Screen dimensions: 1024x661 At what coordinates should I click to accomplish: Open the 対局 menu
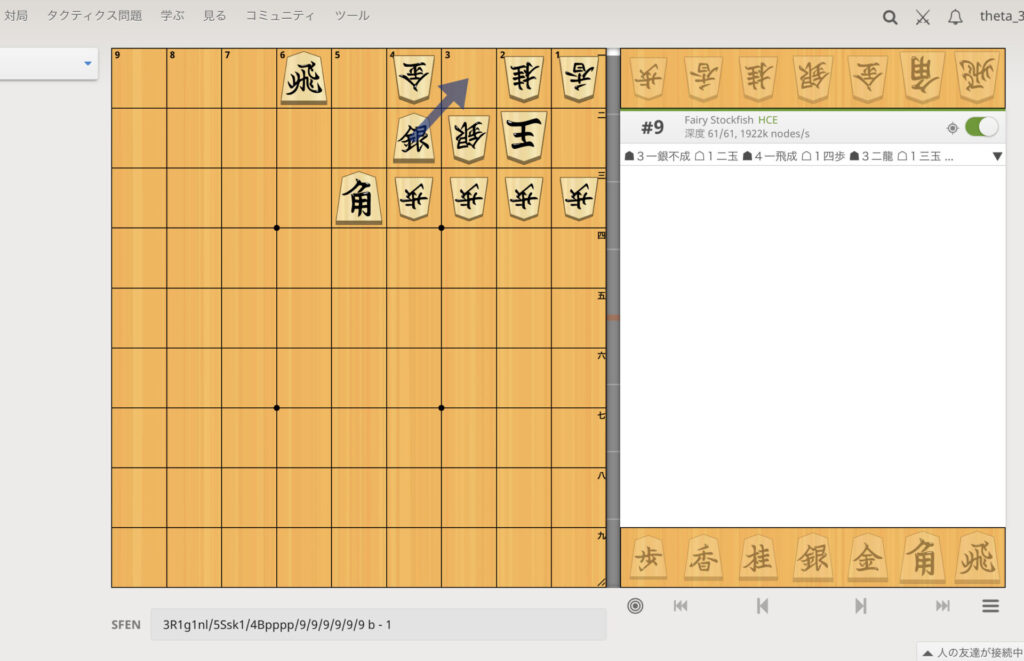click(x=16, y=15)
